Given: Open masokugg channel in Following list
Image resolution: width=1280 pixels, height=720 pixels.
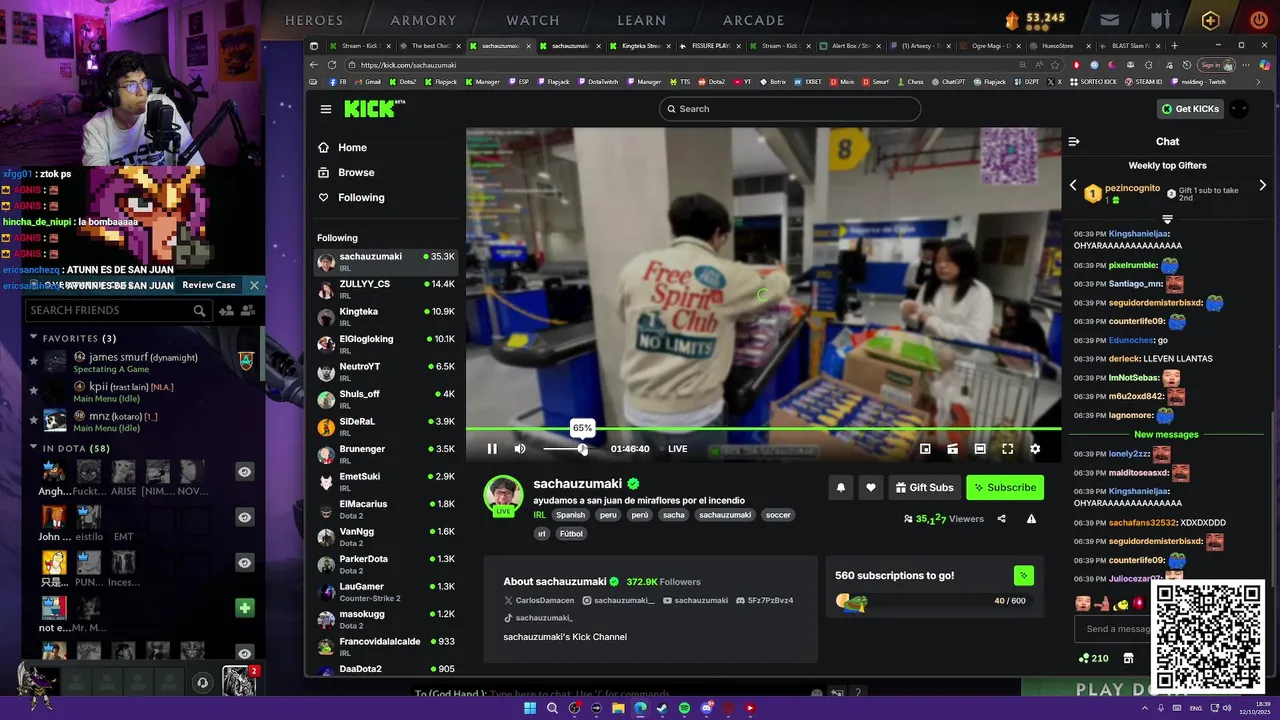Looking at the screenshot, I should point(386,619).
